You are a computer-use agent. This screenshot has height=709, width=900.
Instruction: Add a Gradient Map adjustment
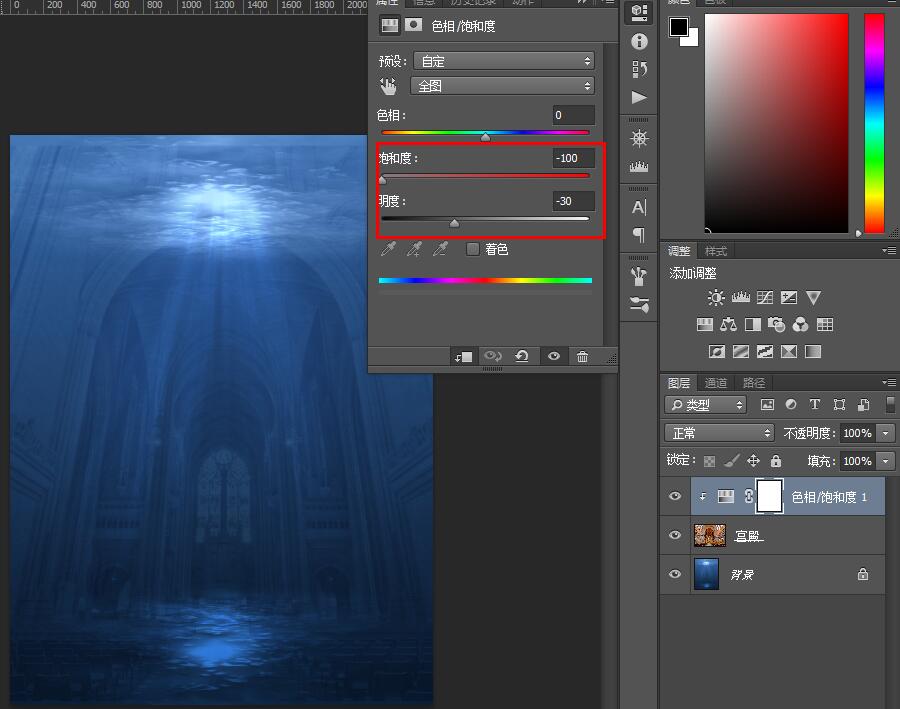(813, 351)
